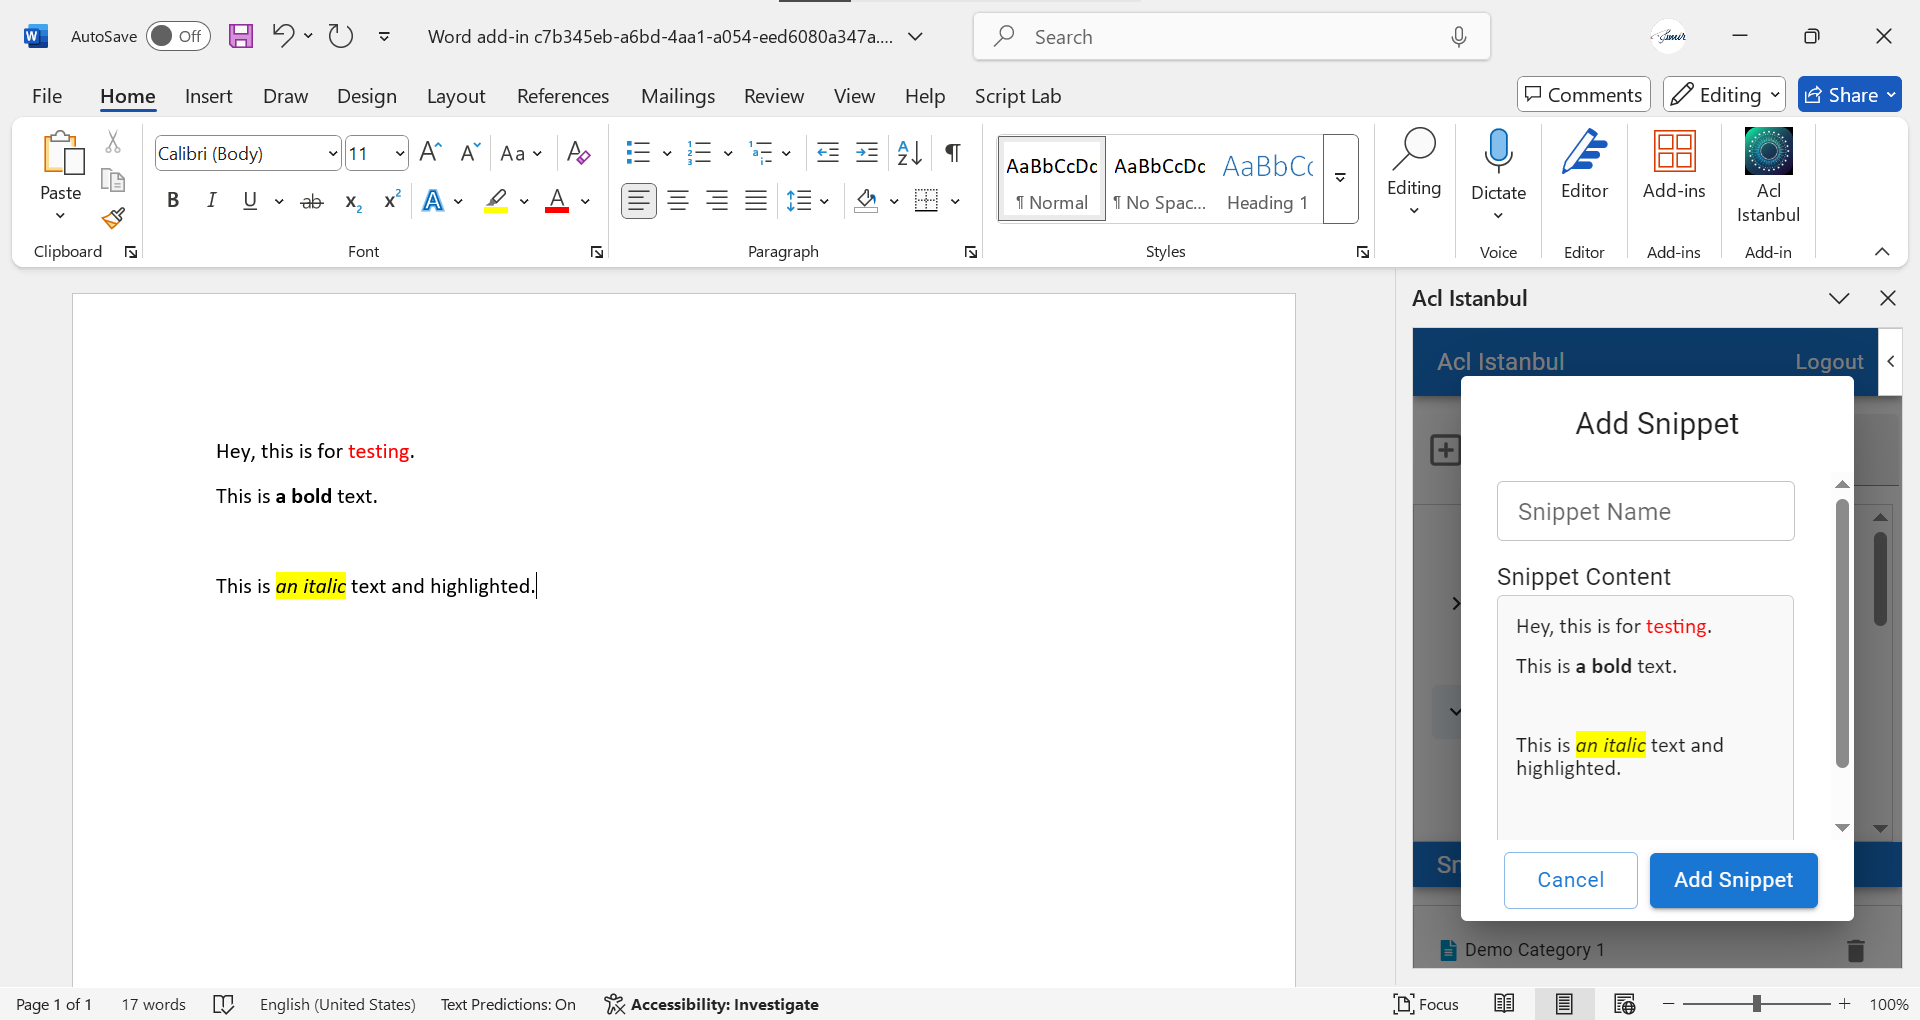
Task: Click the Format Painter icon
Action: click(x=113, y=218)
